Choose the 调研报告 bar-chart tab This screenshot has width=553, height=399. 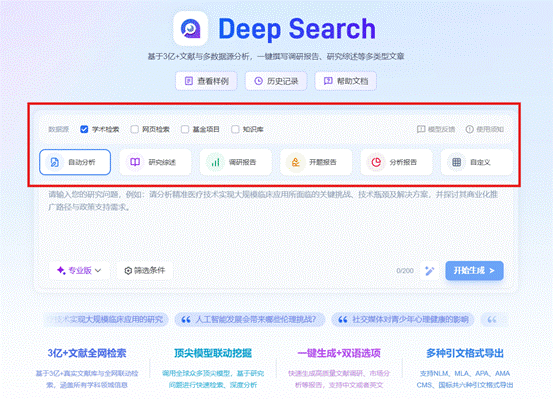click(x=236, y=162)
